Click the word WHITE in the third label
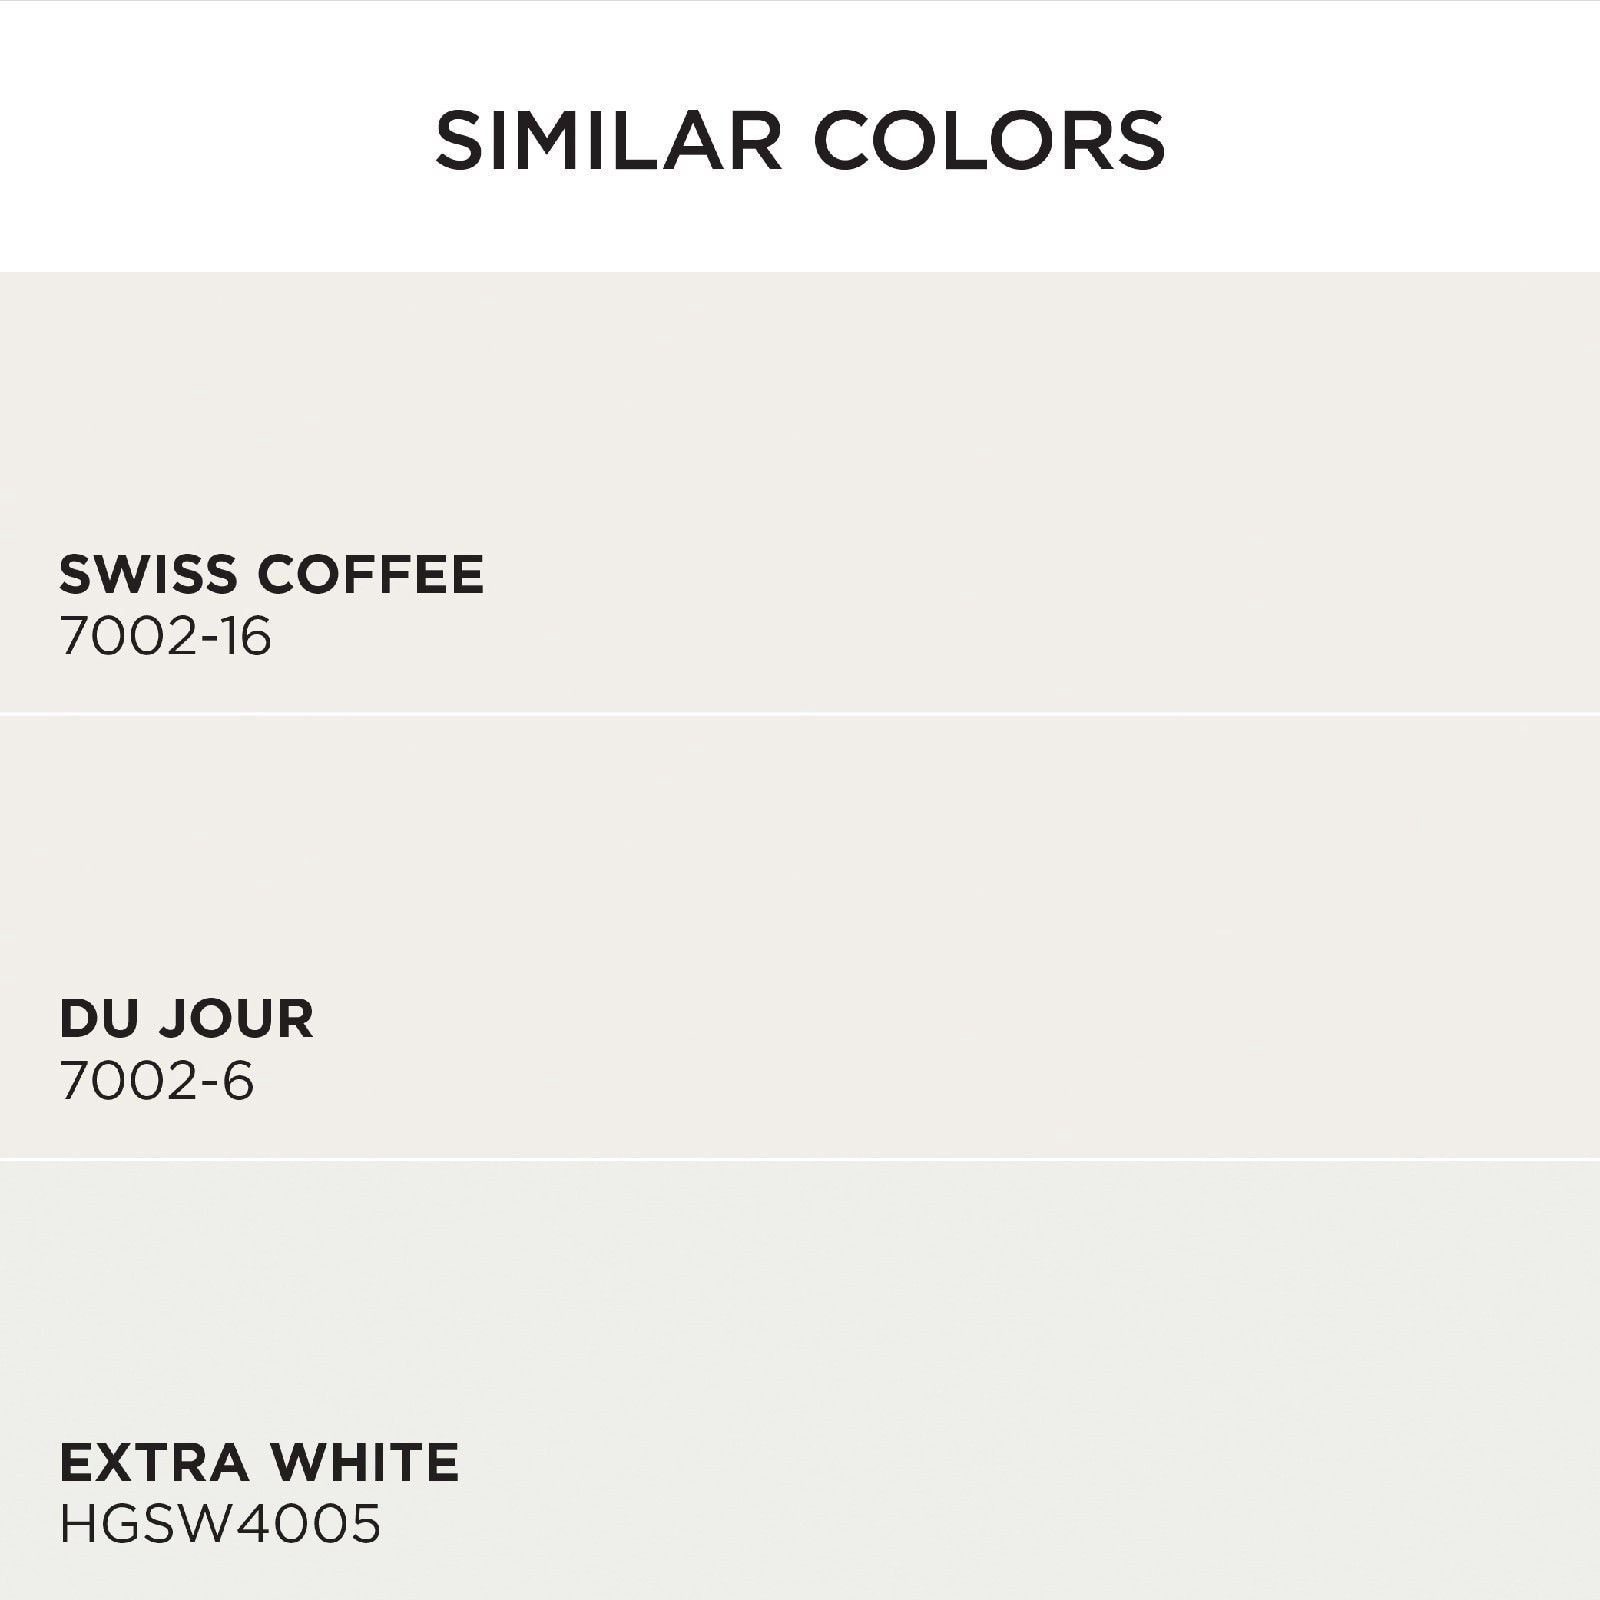Screen dimensions: 1600x1600 pyautogui.click(x=365, y=1463)
